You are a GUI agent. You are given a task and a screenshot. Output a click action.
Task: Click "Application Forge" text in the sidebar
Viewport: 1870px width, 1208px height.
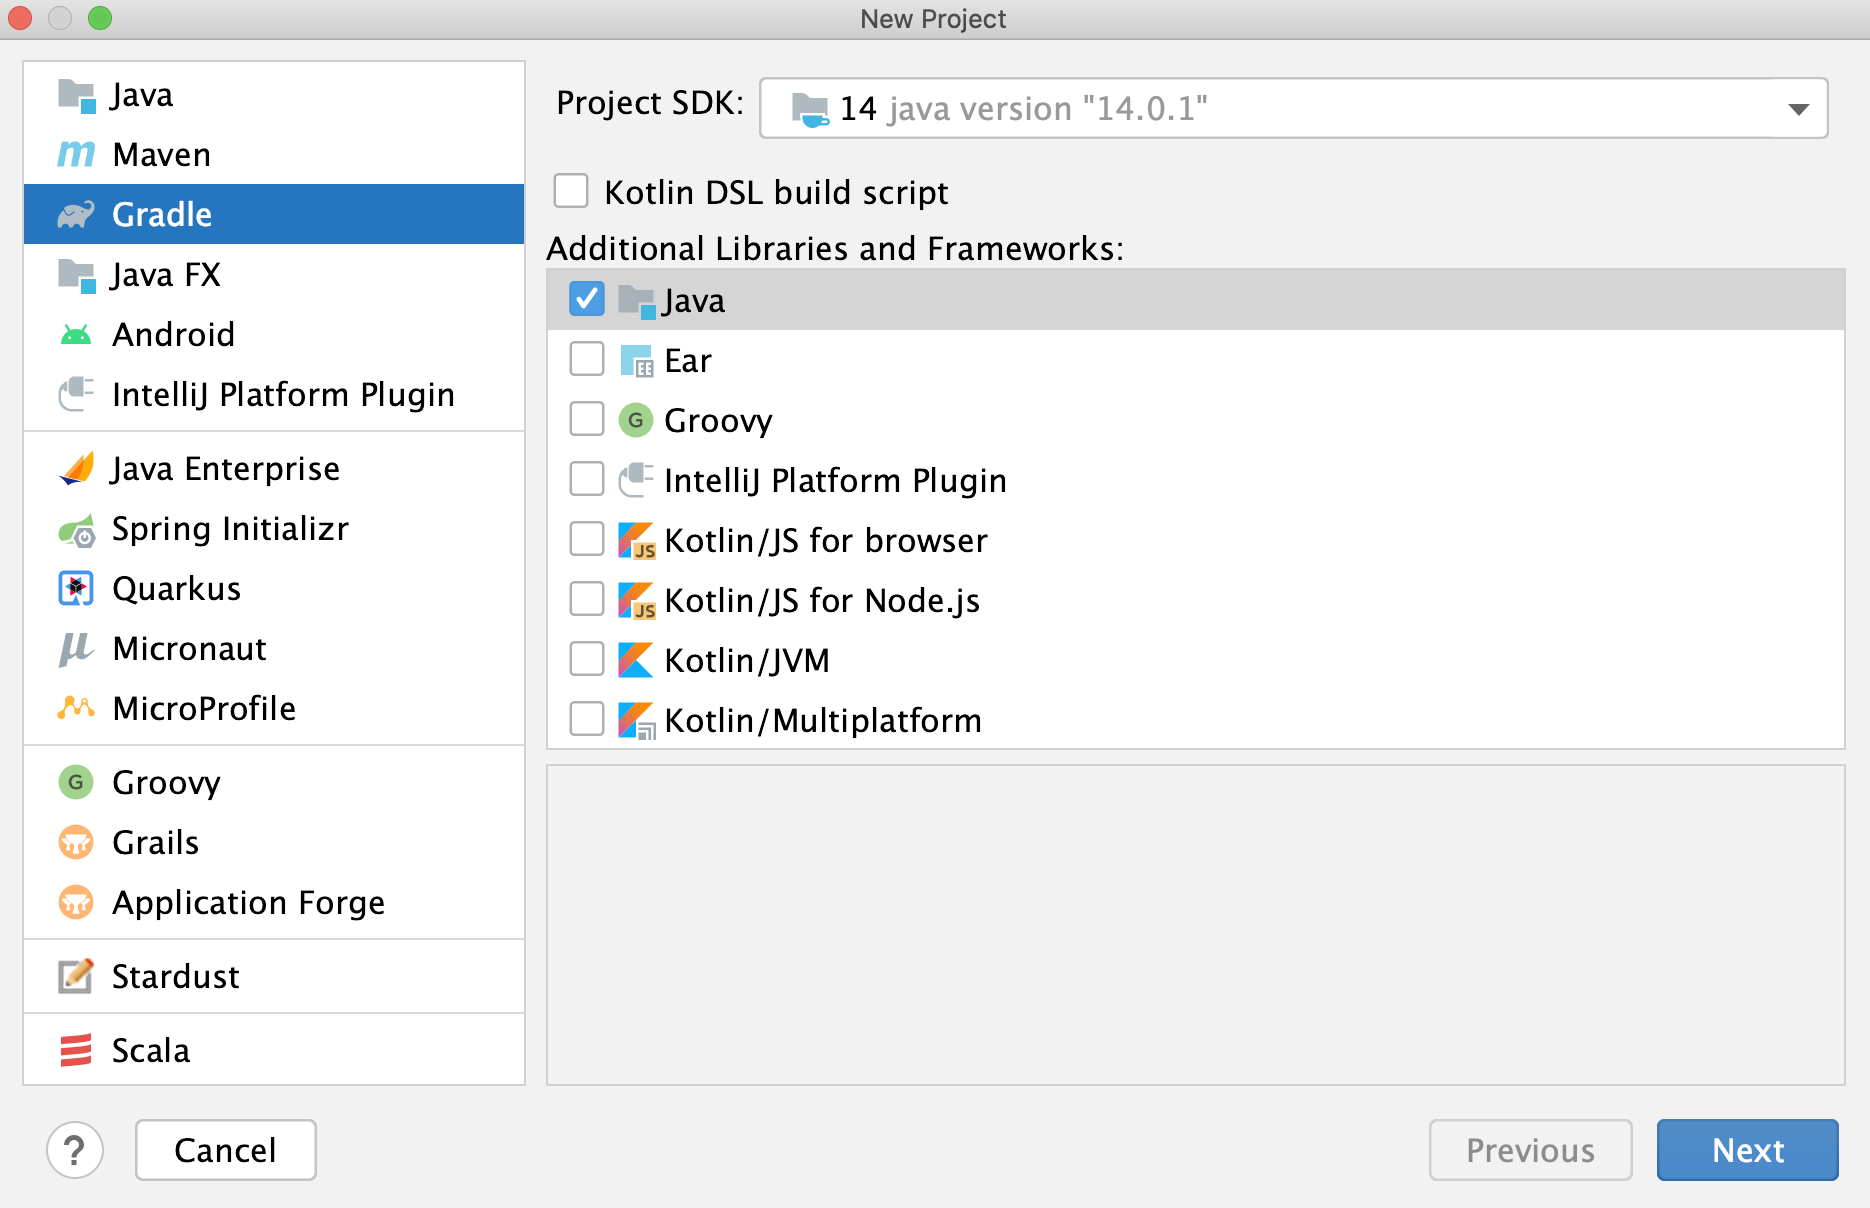pyautogui.click(x=248, y=903)
